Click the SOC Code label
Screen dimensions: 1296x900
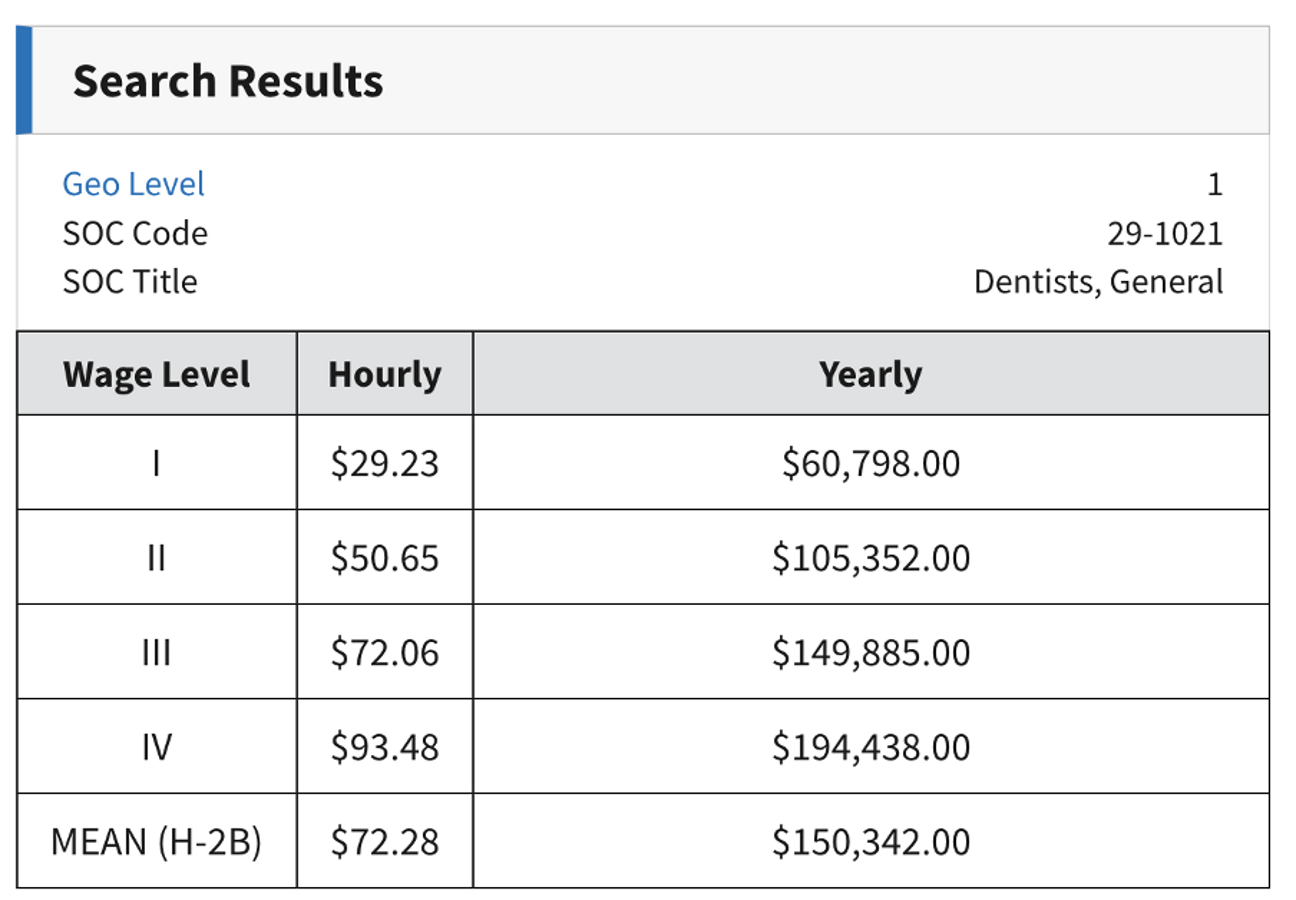pos(135,233)
